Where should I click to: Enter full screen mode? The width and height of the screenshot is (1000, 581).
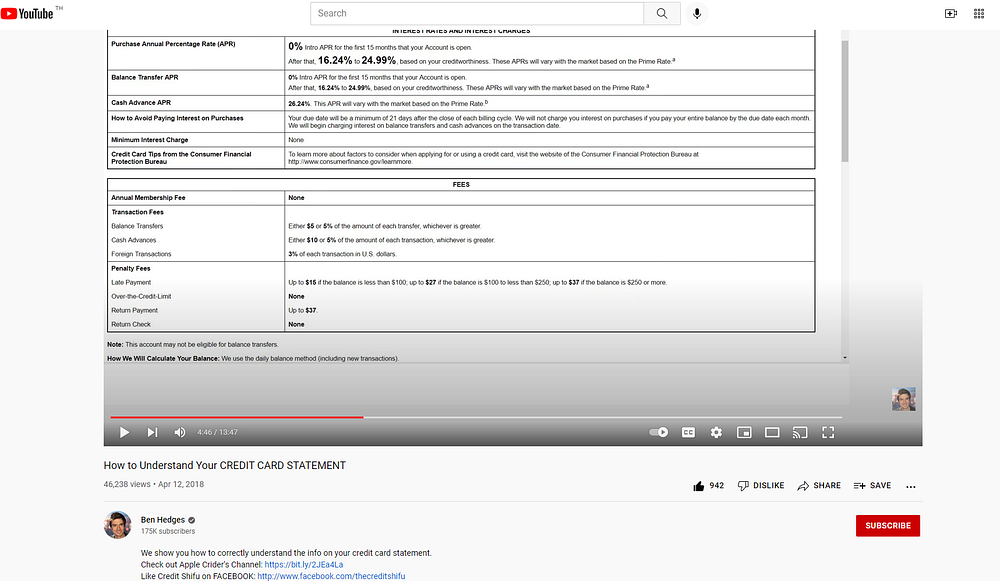[828, 432]
